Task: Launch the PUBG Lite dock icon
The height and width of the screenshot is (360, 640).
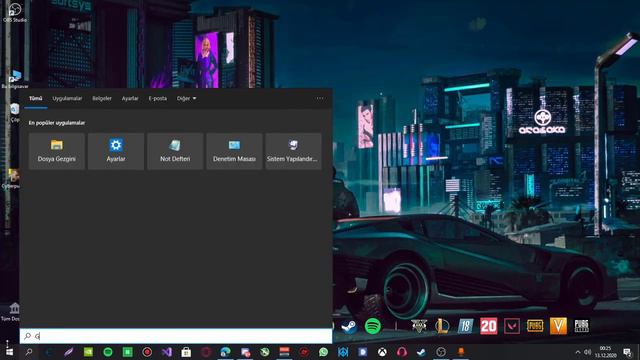Action: tap(582, 326)
